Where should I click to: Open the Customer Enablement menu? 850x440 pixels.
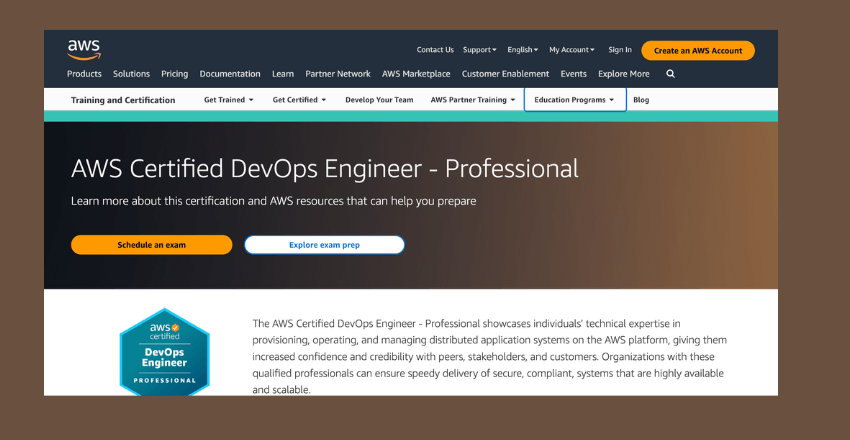pyautogui.click(x=505, y=74)
